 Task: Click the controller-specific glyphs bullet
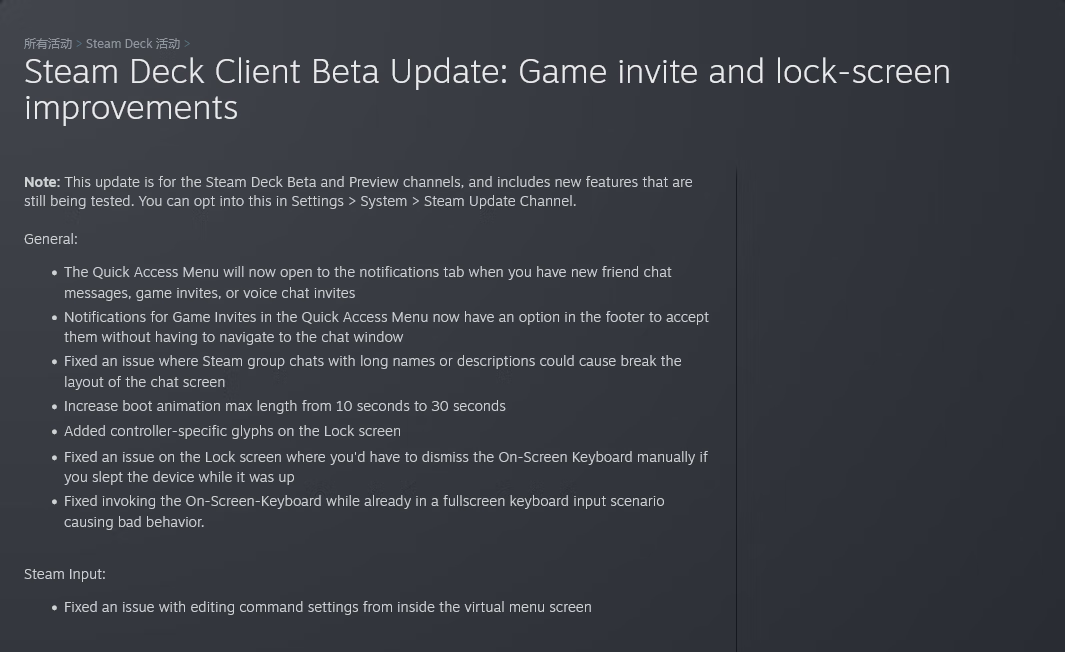pyautogui.click(x=232, y=431)
